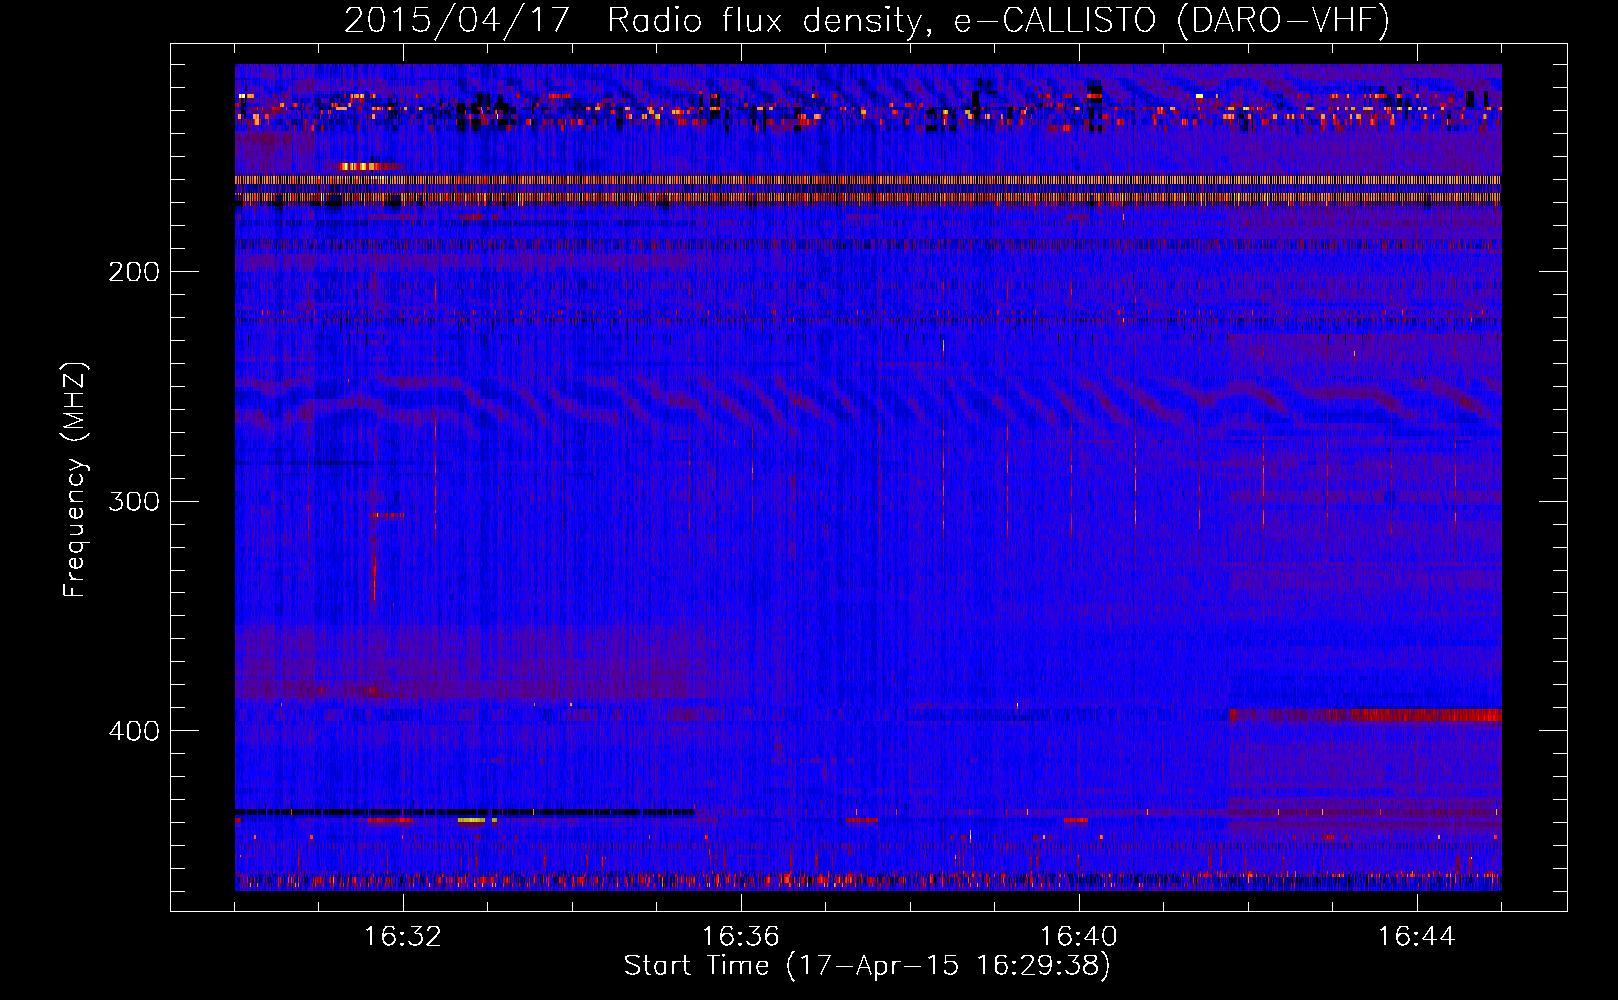Viewport: 1618px width, 1000px height.
Task: Click the 16:36 time tick label
Action: (741, 937)
